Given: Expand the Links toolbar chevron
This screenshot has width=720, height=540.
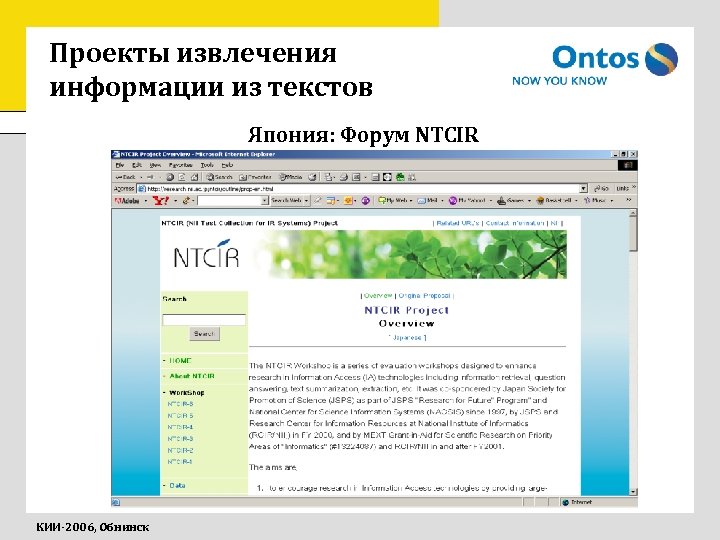Looking at the screenshot, I should pyautogui.click(x=634, y=187).
